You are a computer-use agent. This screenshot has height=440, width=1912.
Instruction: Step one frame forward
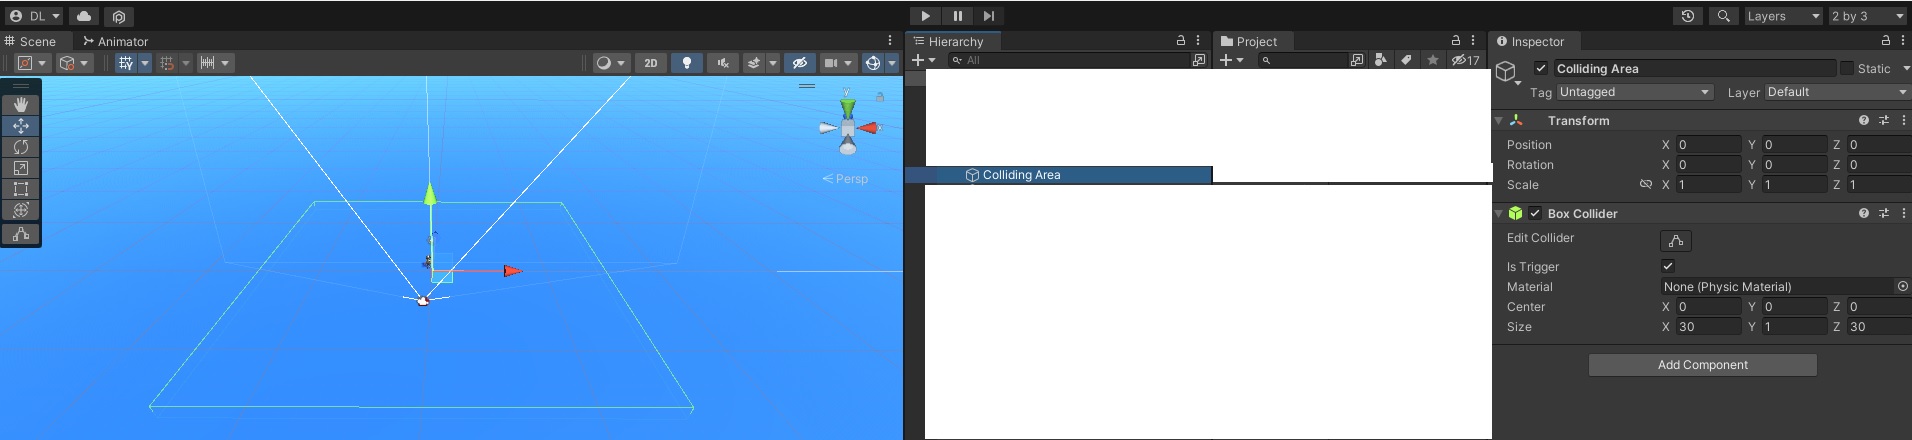pyautogui.click(x=988, y=16)
